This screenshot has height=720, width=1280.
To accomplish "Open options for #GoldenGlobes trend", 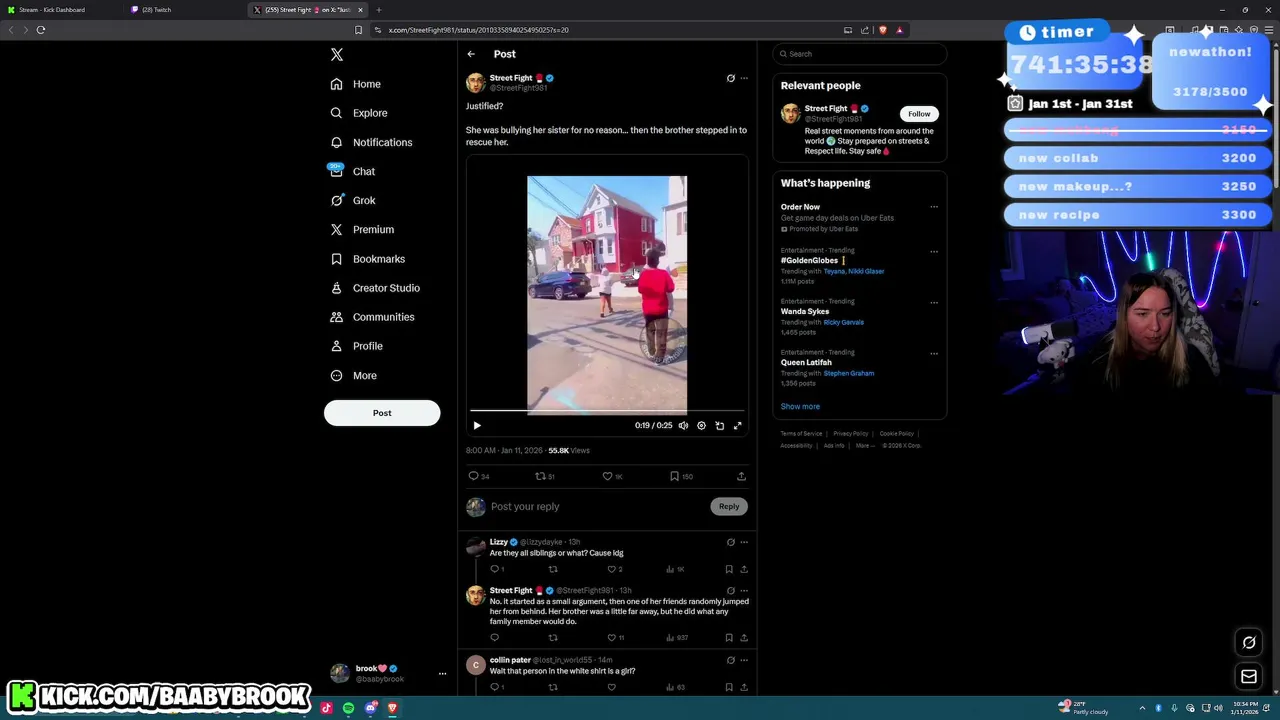I will click(934, 252).
